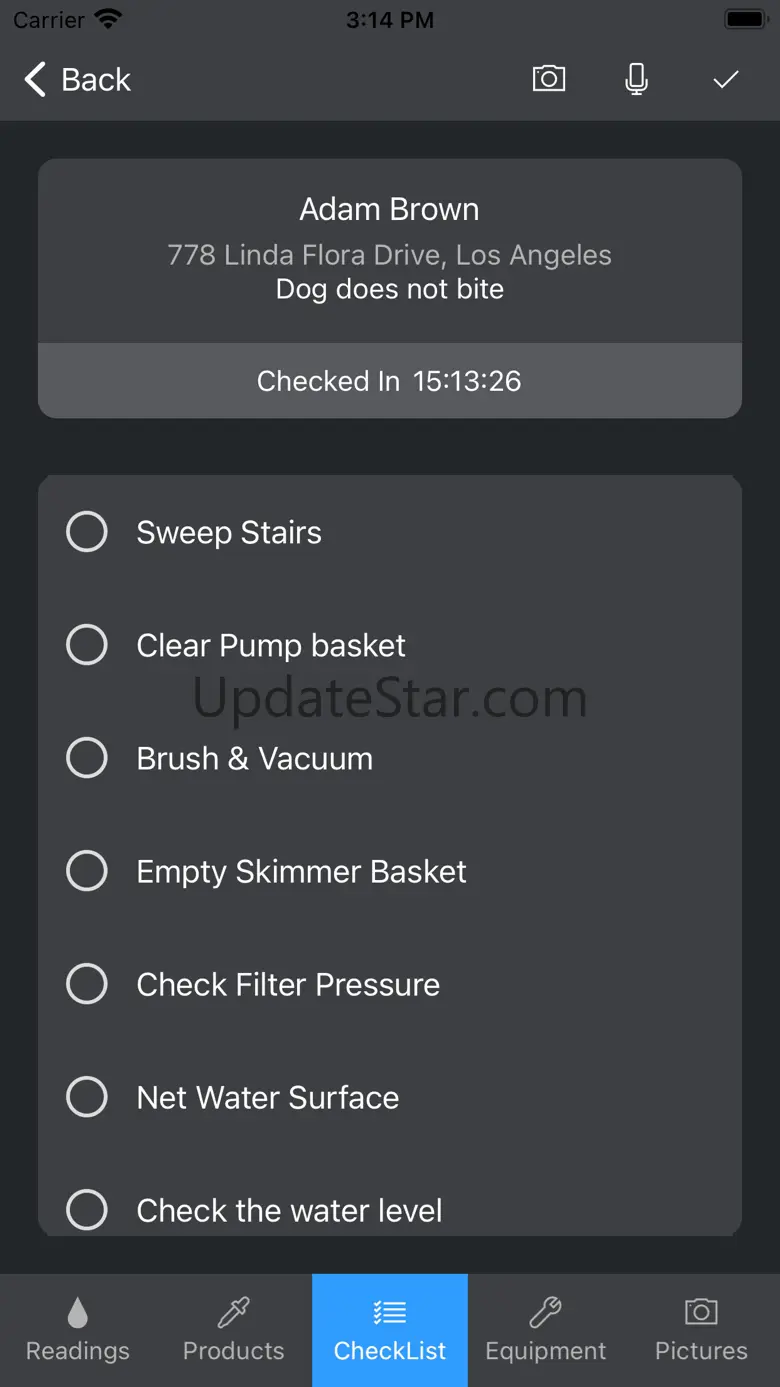Screen dimensions: 780x1387
Task: Tap the Back button text
Action: [x=96, y=80]
